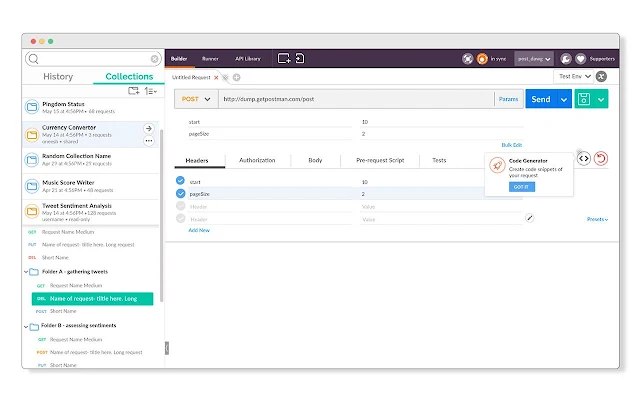This screenshot has width=640, height=400.
Task: Open the Send button dropdown arrow
Action: point(564,99)
